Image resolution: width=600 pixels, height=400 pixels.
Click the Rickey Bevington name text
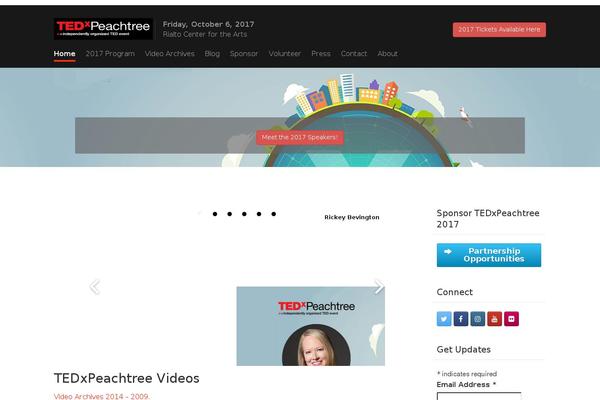pos(352,217)
